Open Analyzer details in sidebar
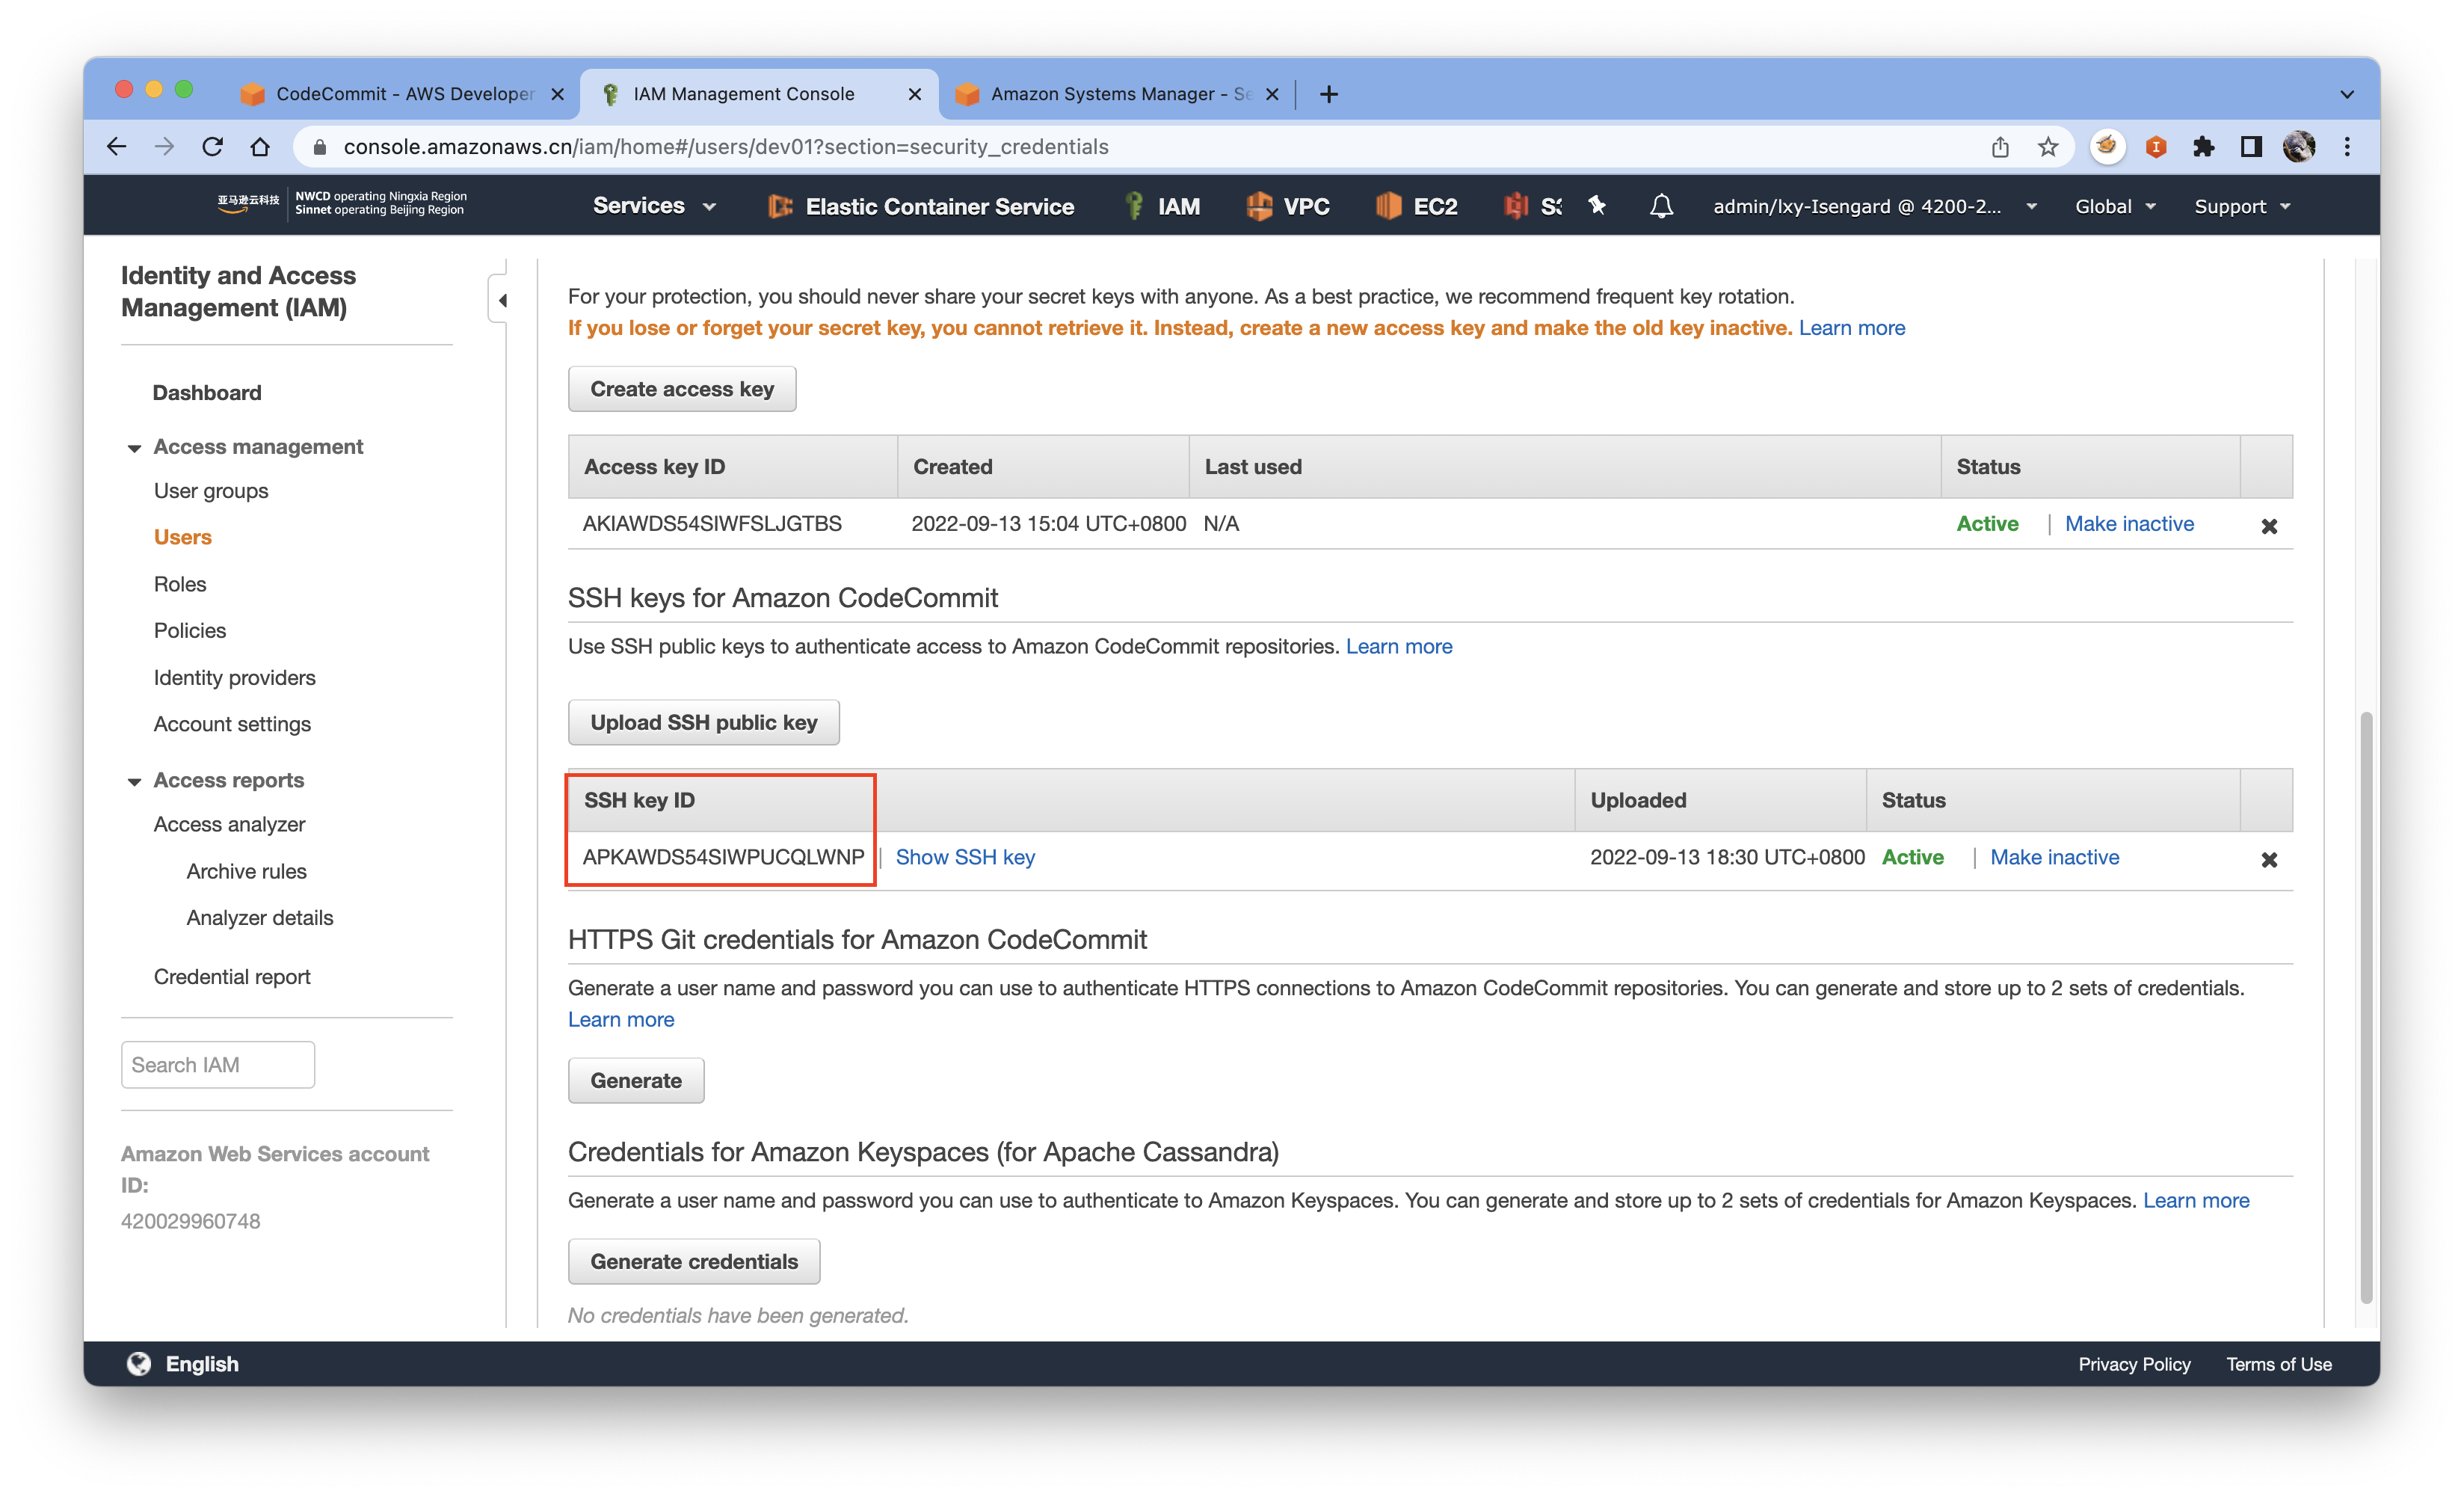The image size is (2464, 1497). coord(259,918)
